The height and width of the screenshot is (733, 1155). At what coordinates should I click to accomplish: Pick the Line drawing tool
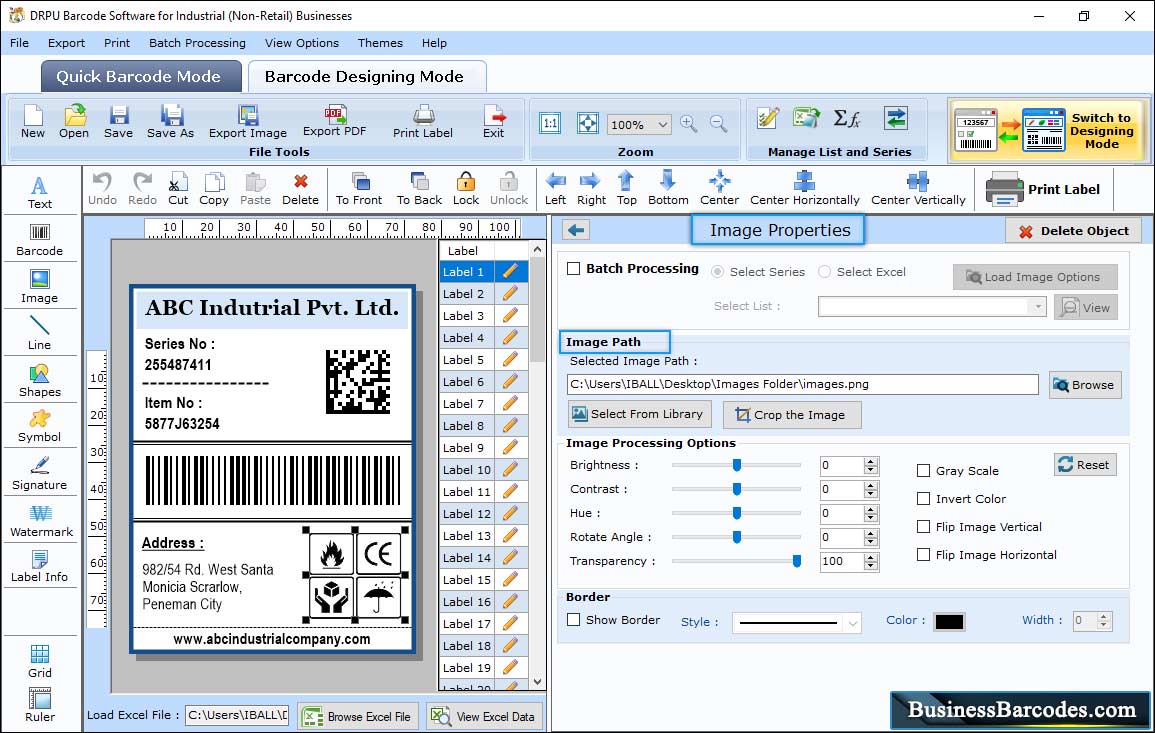[x=40, y=333]
